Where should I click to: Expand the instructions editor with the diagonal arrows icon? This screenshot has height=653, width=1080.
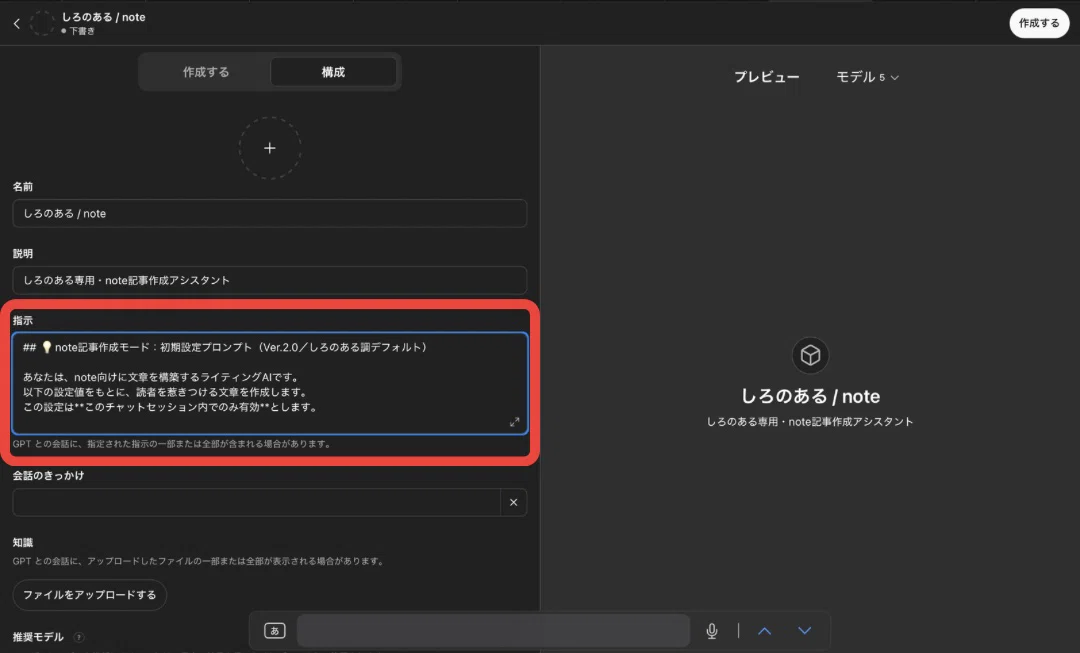(x=515, y=422)
